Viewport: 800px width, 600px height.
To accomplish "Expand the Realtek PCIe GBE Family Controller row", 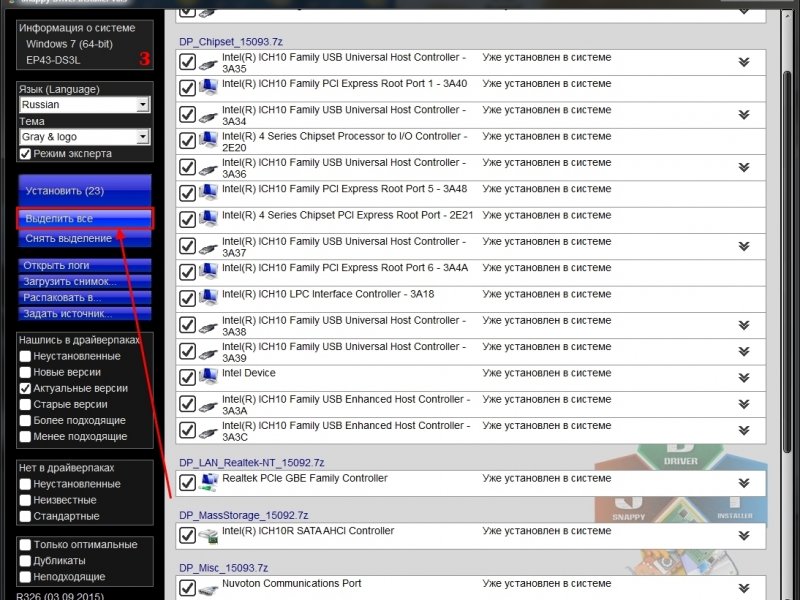I will coord(744,483).
